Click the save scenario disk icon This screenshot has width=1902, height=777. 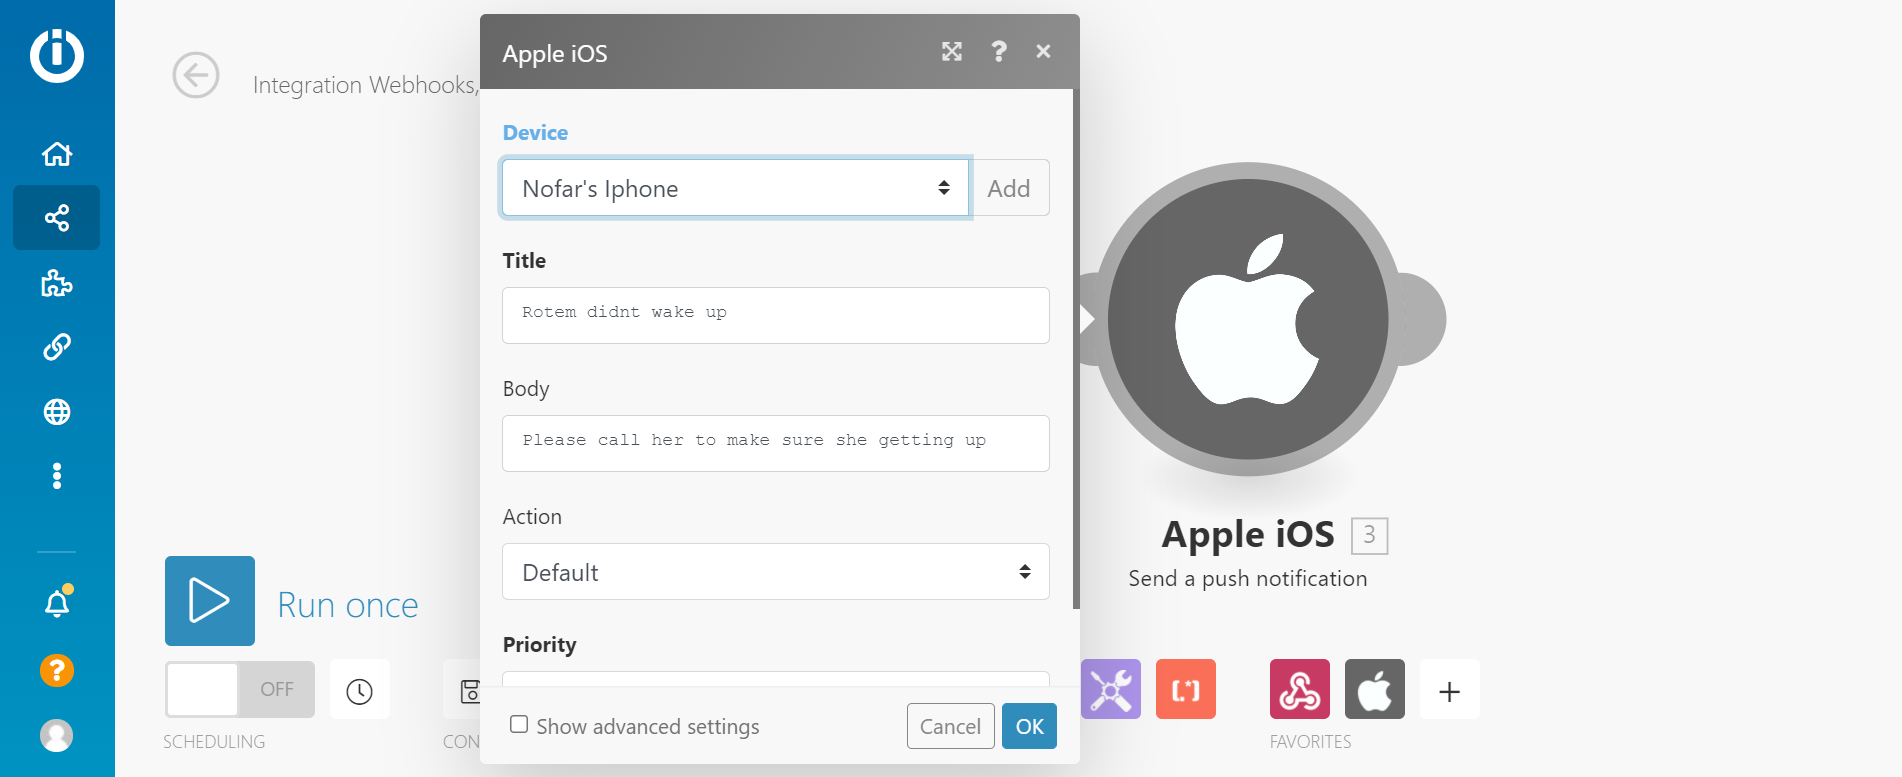pos(468,690)
